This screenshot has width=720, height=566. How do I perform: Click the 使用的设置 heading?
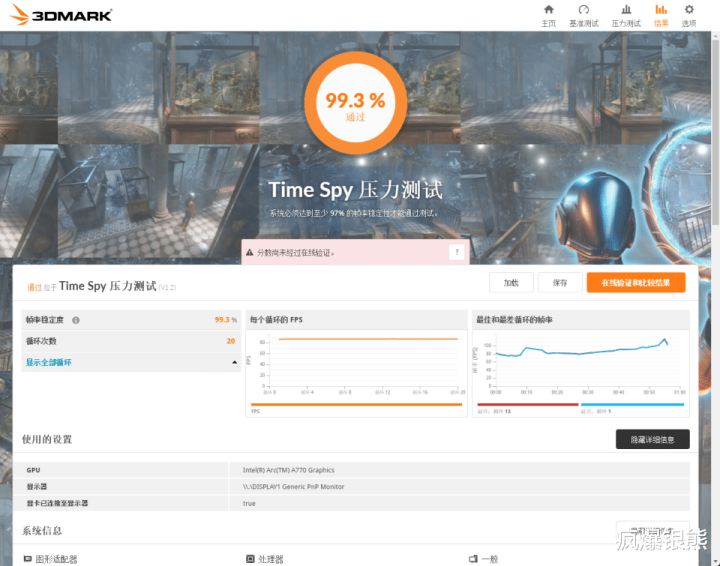[47, 439]
